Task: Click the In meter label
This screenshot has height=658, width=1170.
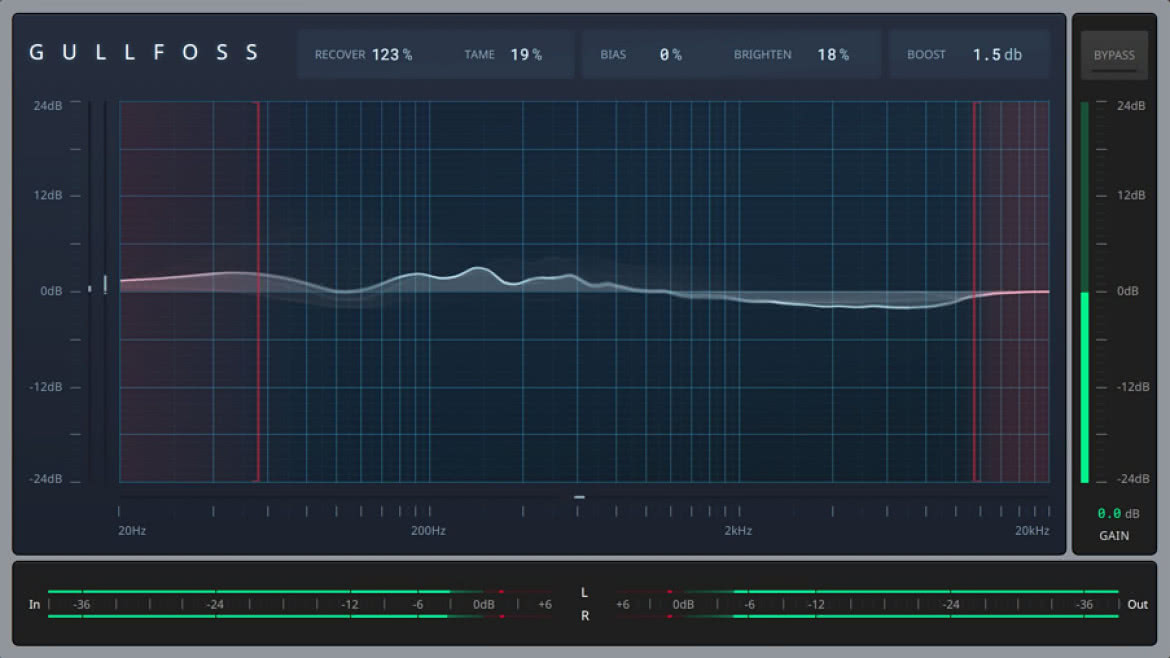Action: [x=34, y=604]
